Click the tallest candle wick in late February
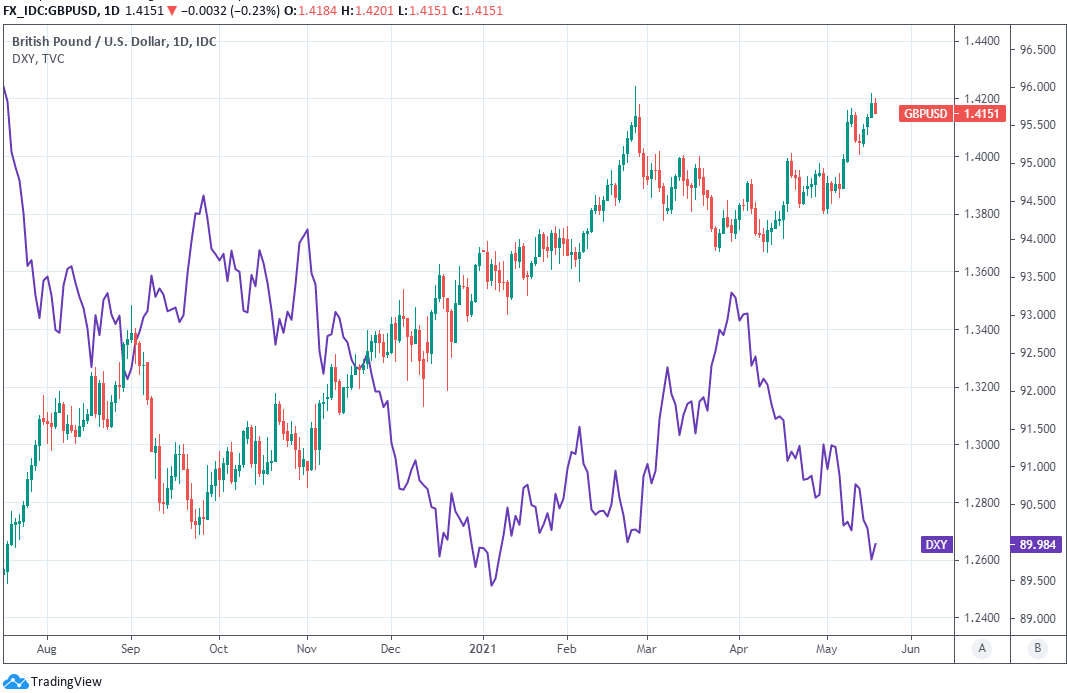Screen dimensions: 1067x693 tap(636, 100)
